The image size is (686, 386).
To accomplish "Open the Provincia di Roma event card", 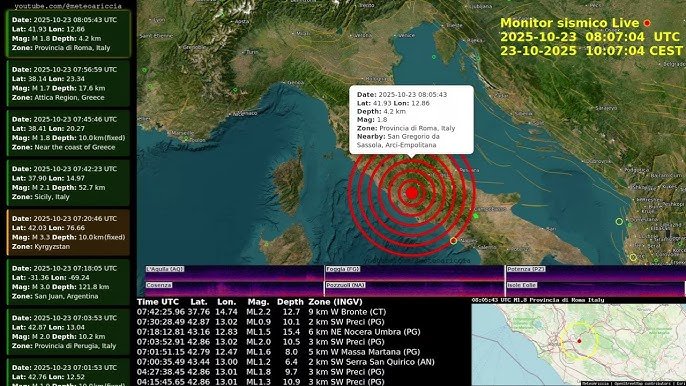I will (x=68, y=34).
